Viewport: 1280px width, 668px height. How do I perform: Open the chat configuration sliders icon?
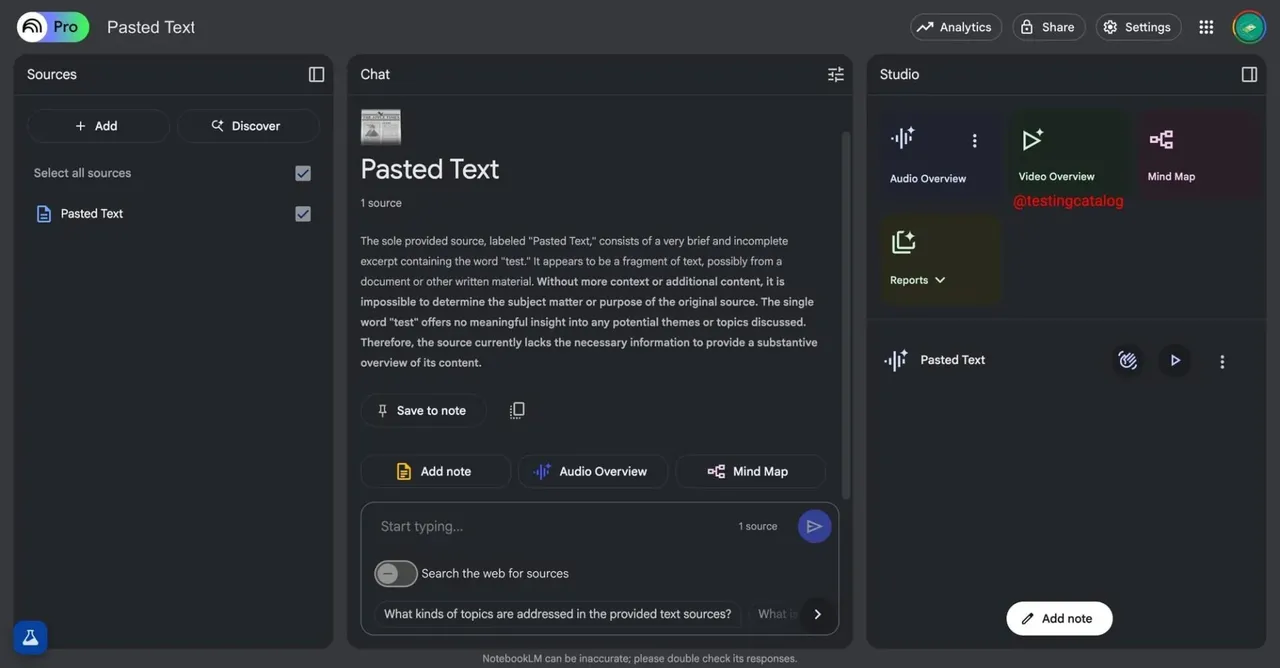click(x=835, y=73)
